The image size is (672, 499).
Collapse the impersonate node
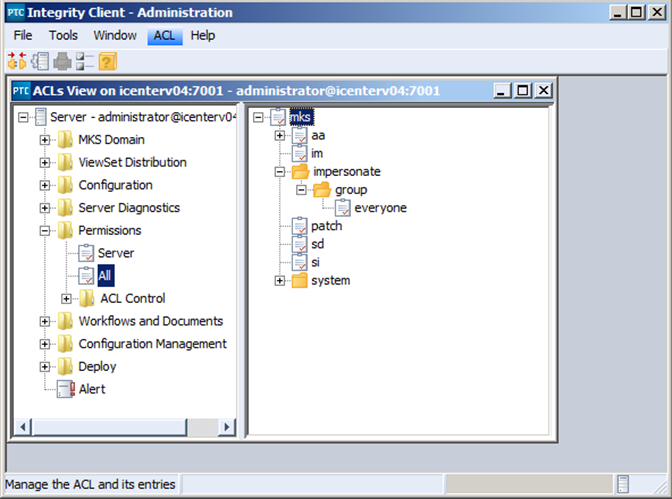click(x=279, y=171)
